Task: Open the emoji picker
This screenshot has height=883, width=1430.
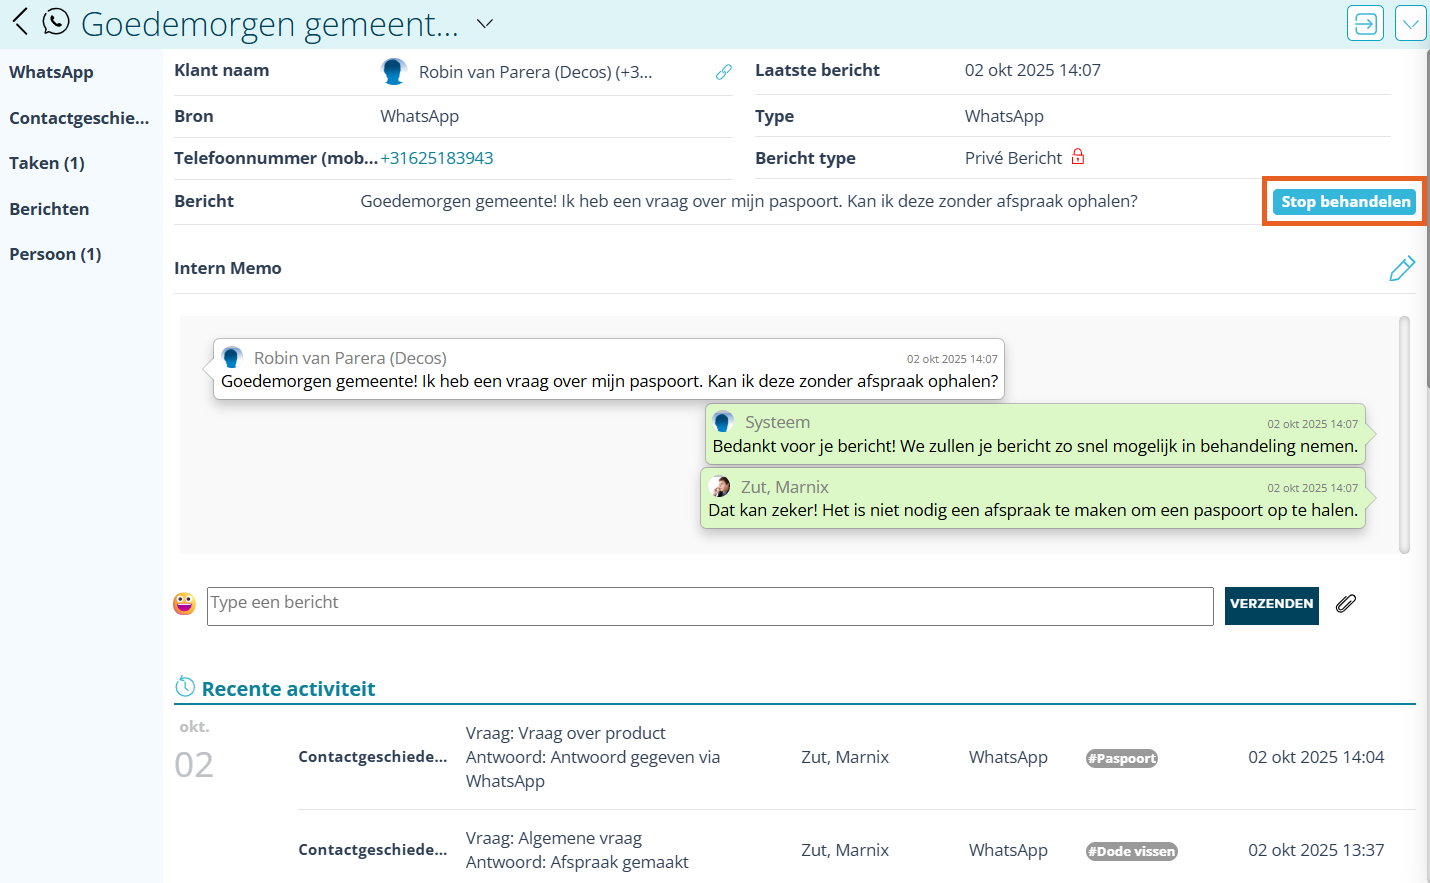Action: 184,603
